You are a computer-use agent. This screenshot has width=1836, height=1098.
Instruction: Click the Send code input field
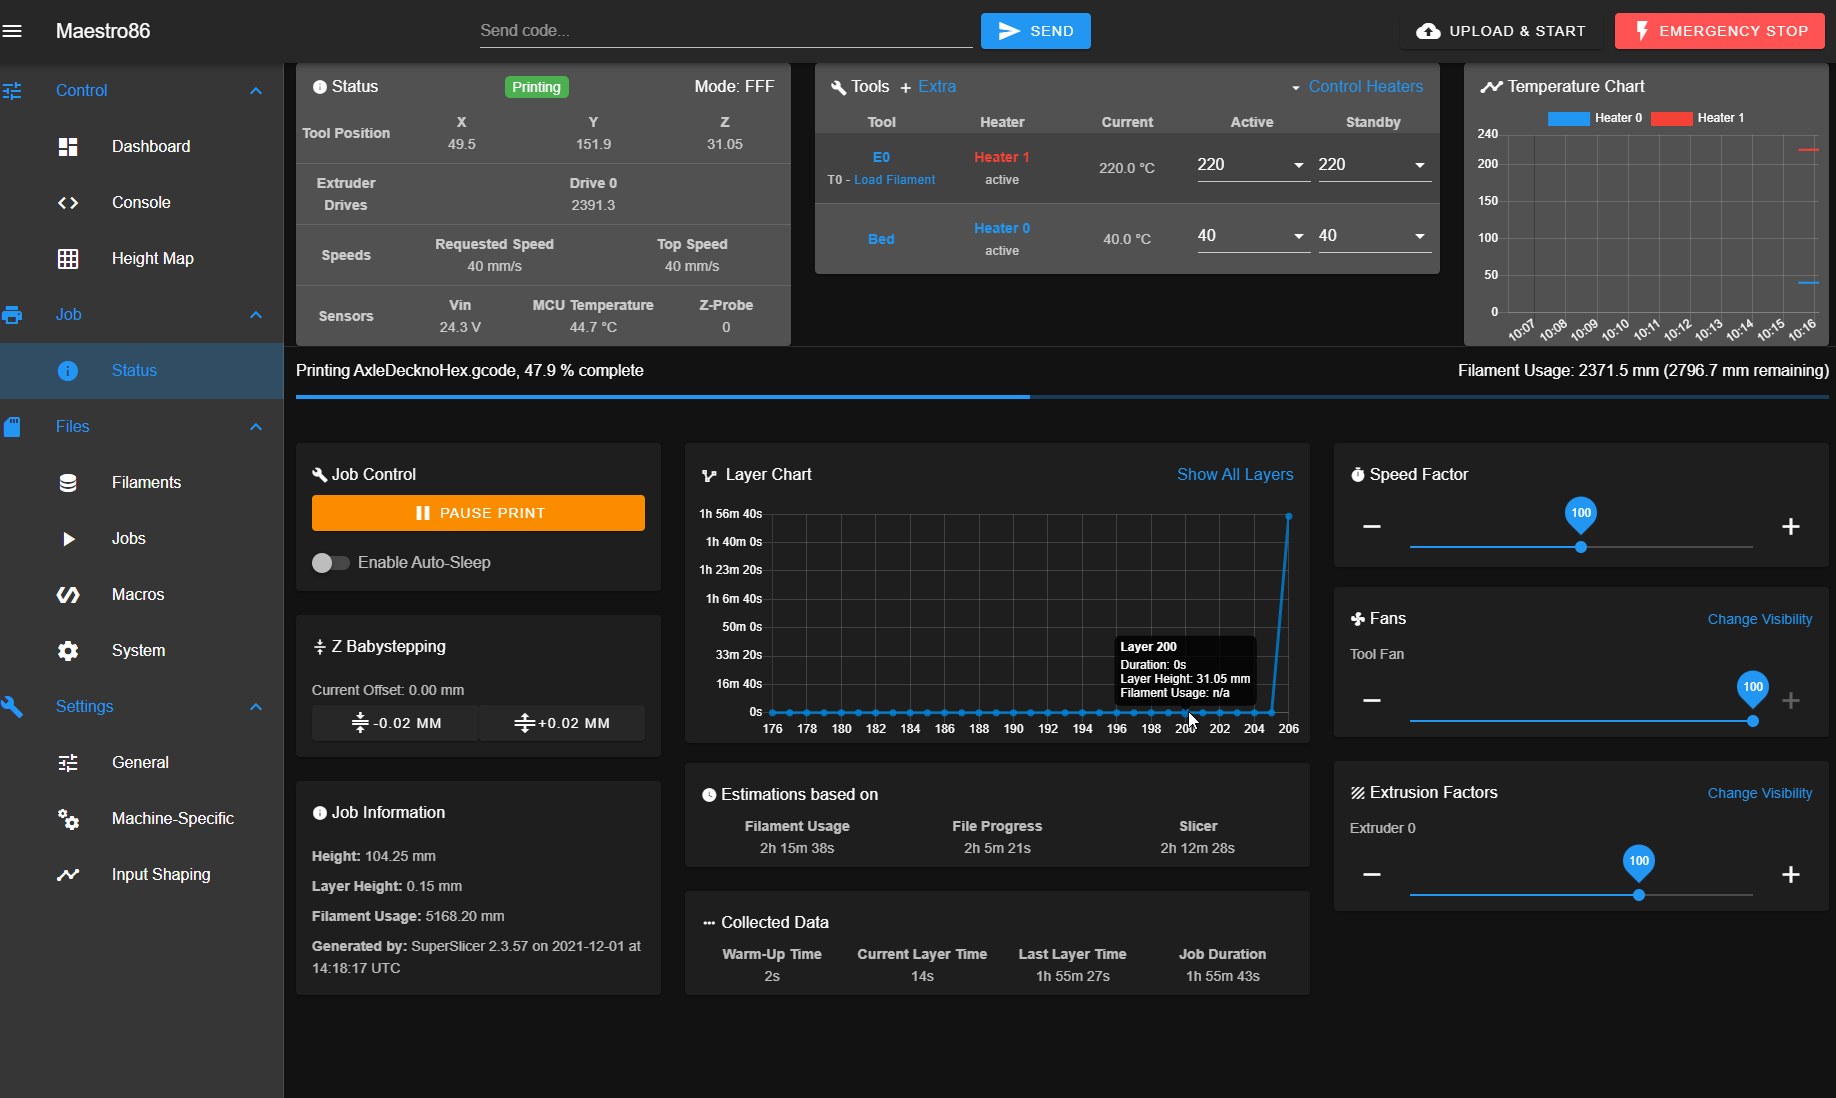point(726,31)
